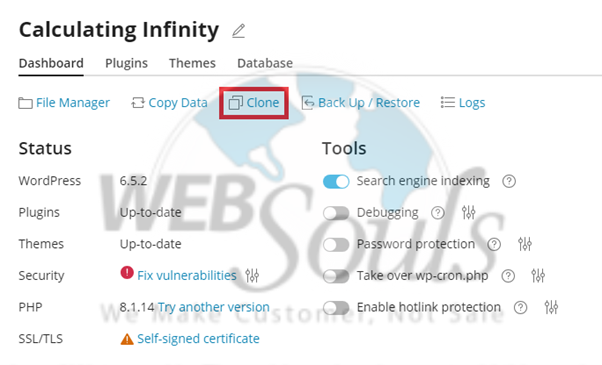Enable the Debugging toggle

click(x=336, y=213)
